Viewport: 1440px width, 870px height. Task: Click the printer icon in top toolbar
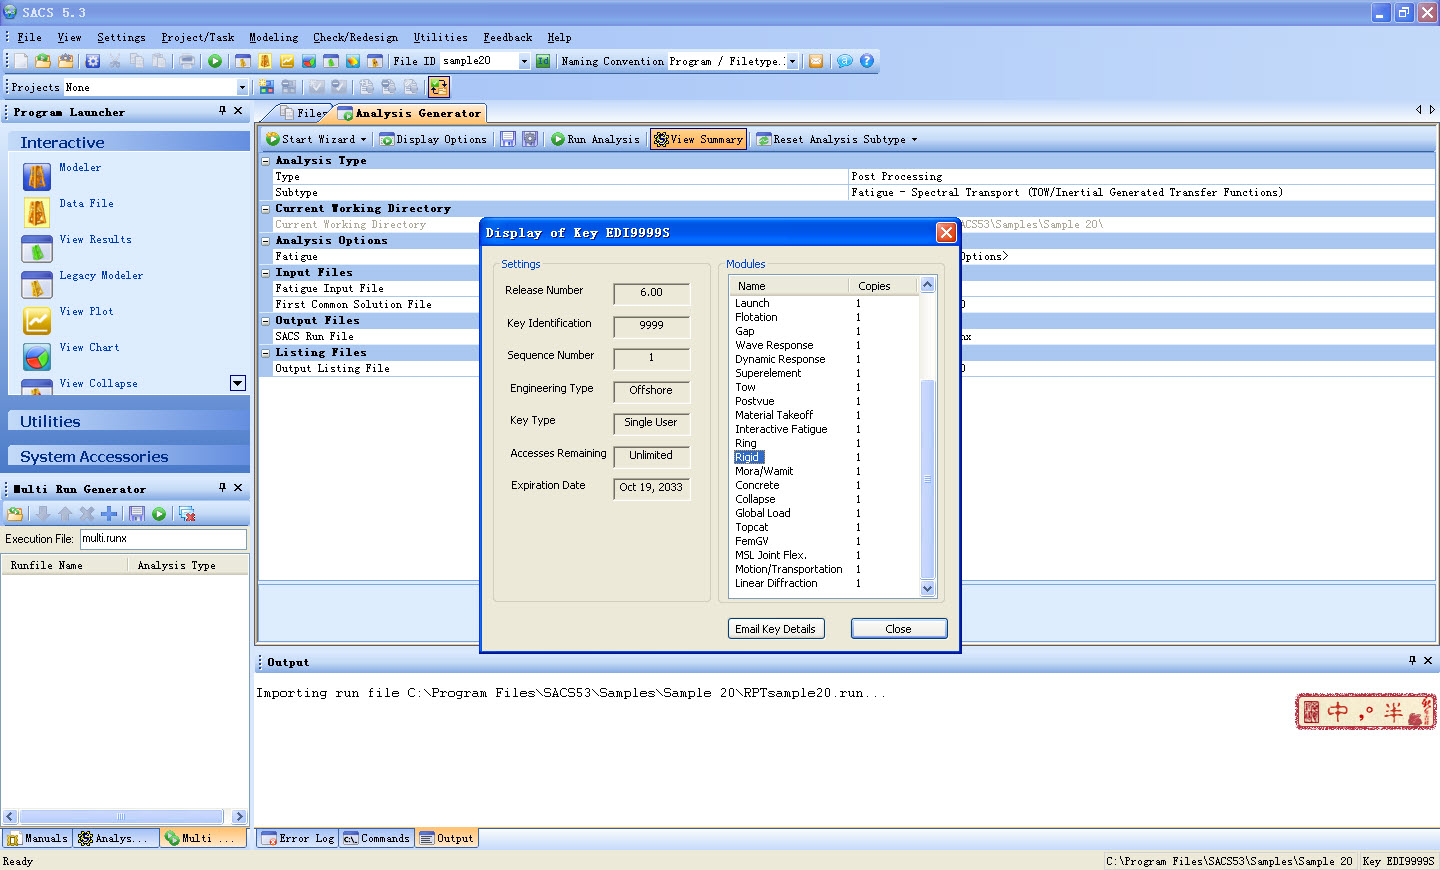[187, 61]
